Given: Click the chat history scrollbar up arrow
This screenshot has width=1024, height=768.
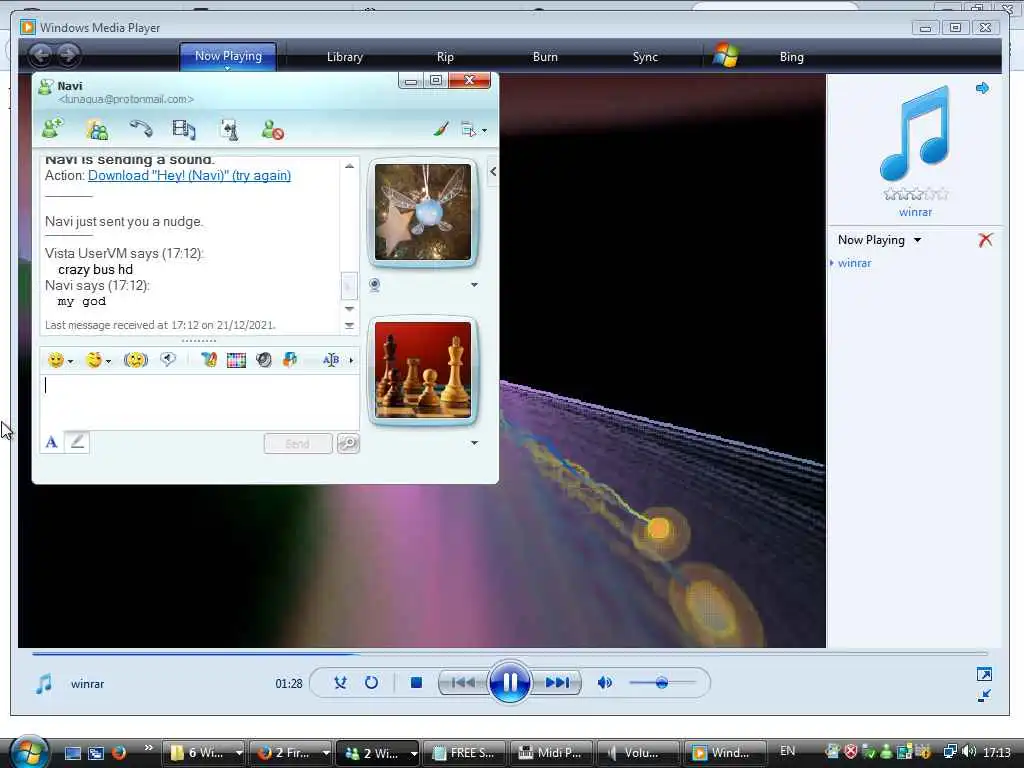Looking at the screenshot, I should click(x=349, y=167).
